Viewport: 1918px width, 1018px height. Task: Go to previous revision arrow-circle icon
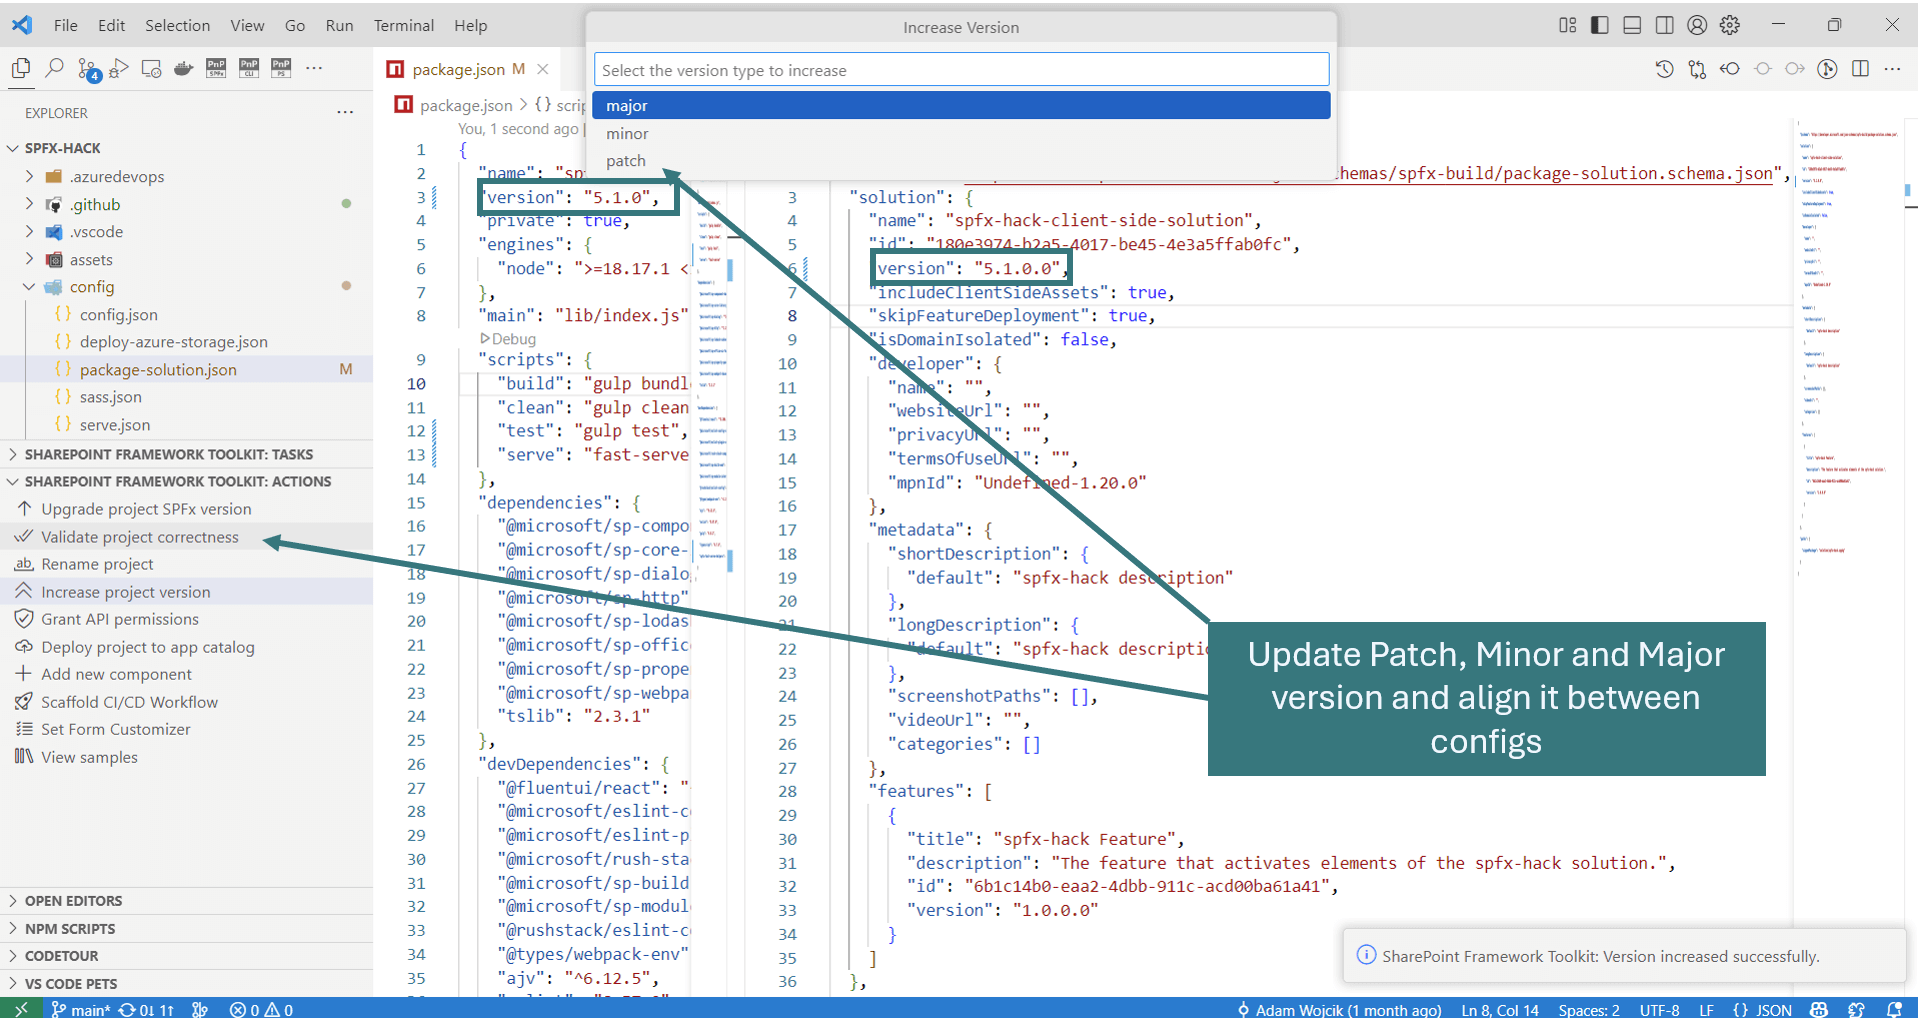[1730, 69]
